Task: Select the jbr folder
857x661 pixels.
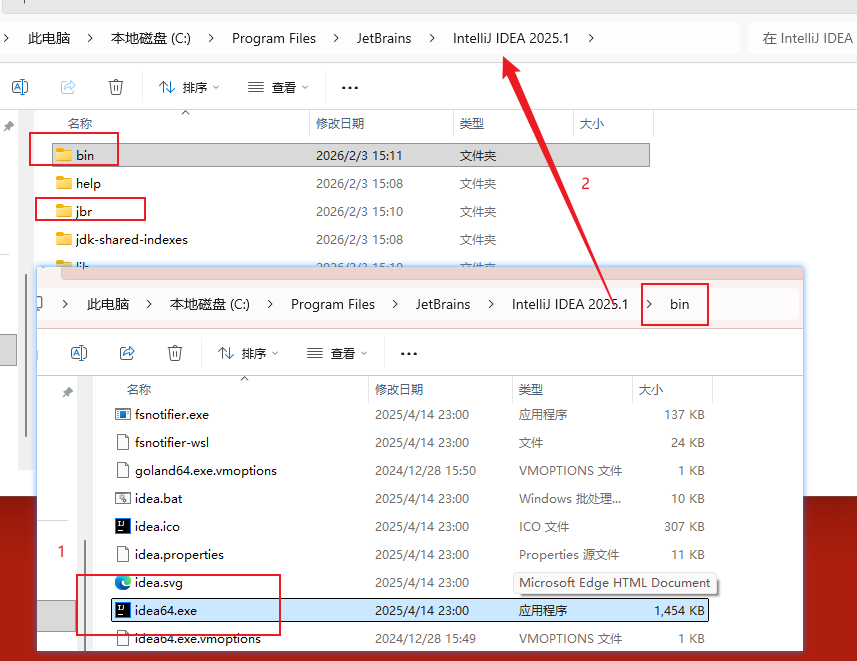Action: (x=74, y=212)
